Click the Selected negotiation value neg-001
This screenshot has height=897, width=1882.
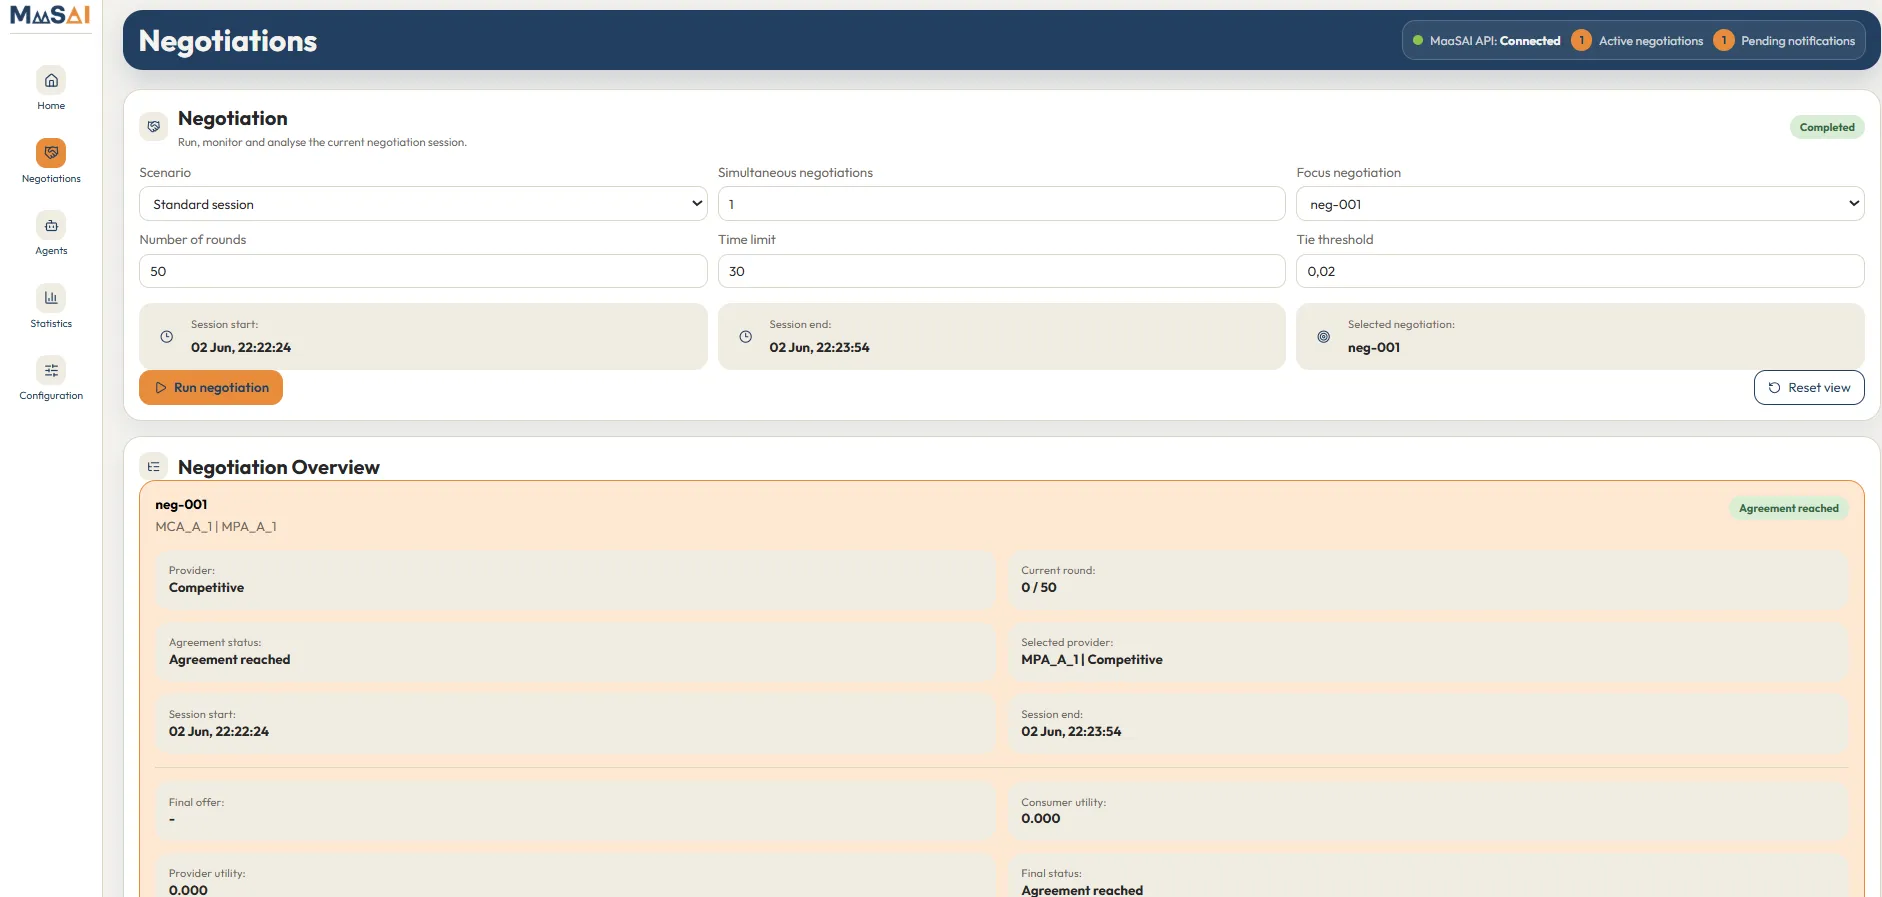pos(1374,348)
